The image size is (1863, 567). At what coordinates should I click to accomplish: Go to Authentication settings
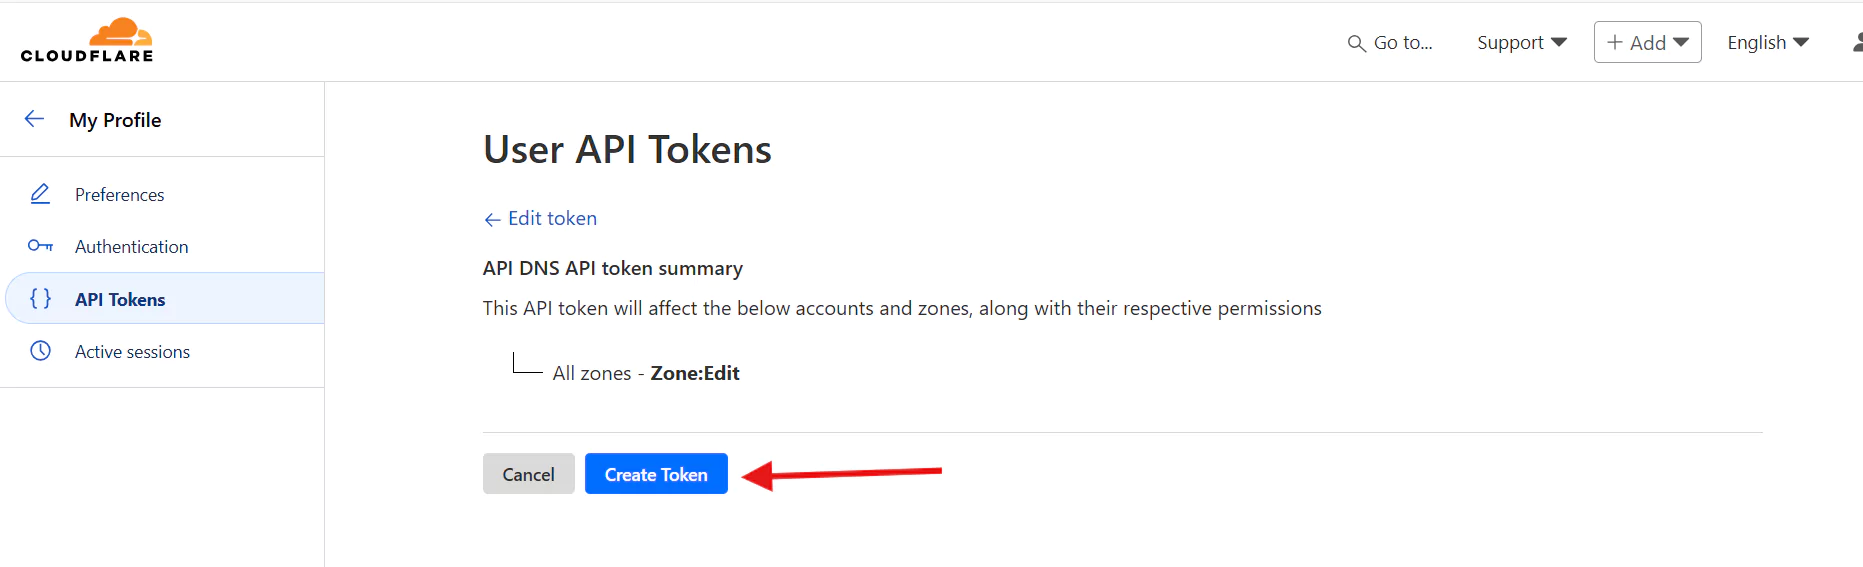131,246
